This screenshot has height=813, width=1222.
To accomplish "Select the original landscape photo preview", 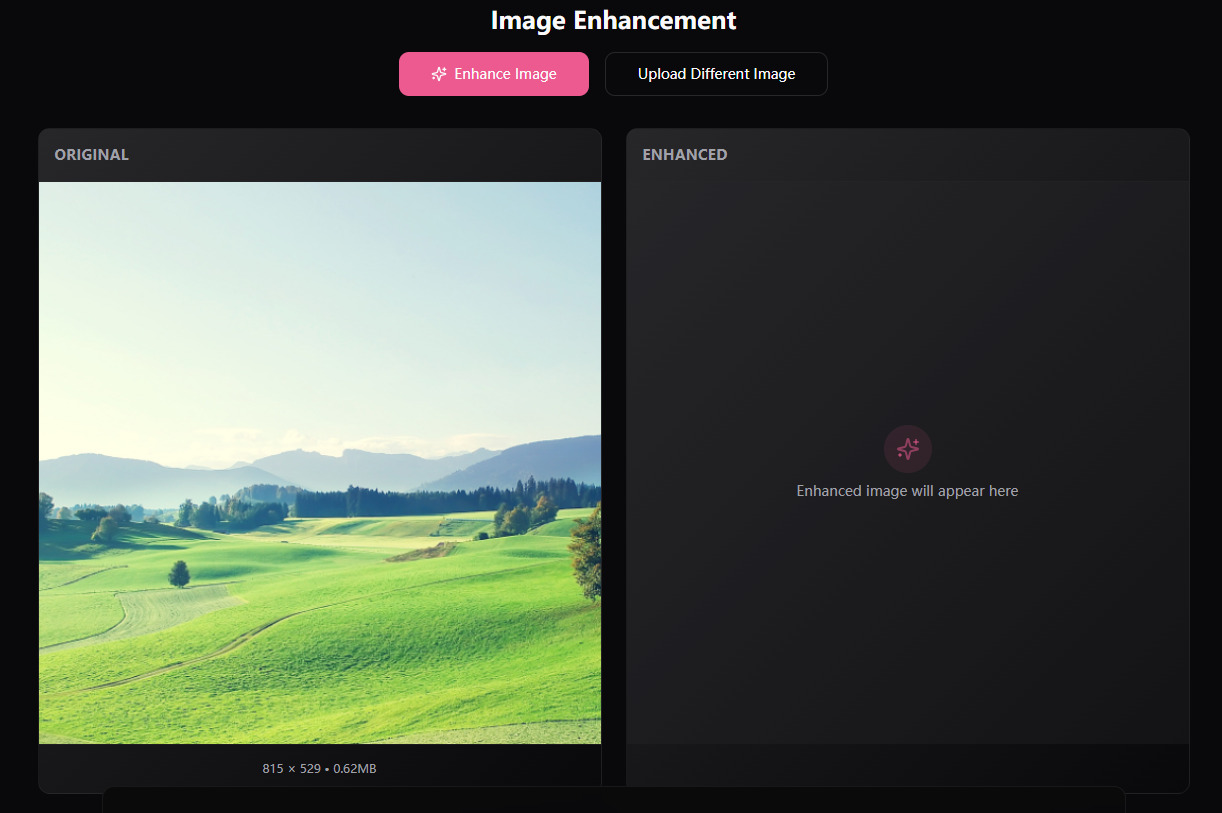I will coord(320,463).
